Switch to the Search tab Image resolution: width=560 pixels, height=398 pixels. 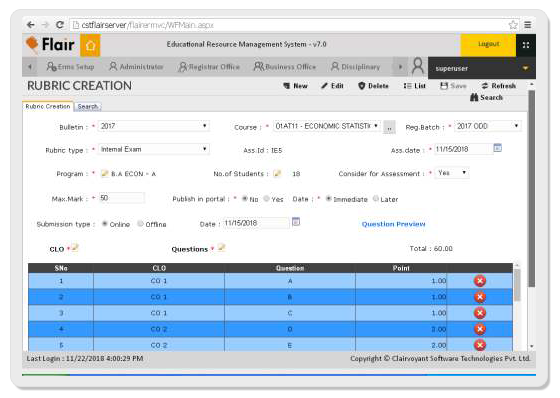(x=88, y=106)
